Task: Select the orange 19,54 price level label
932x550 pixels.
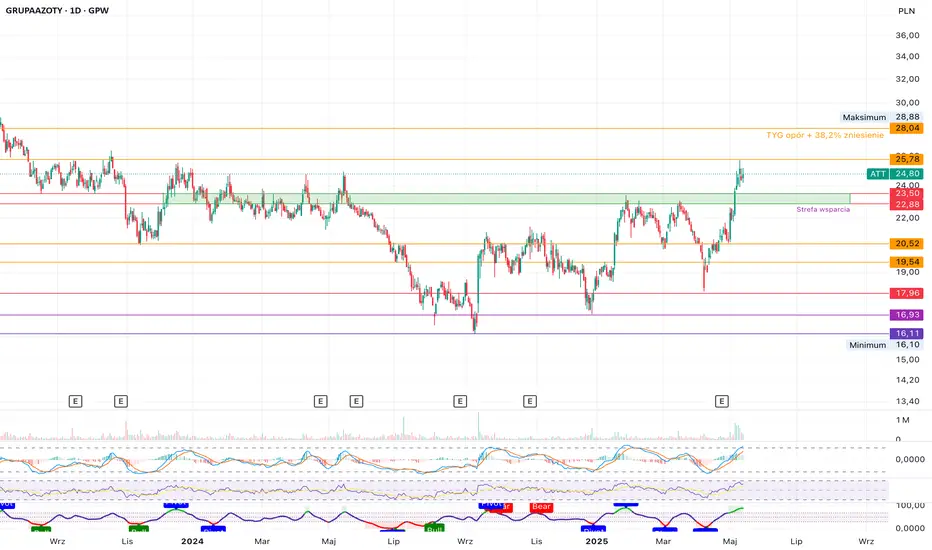Action: (x=906, y=262)
